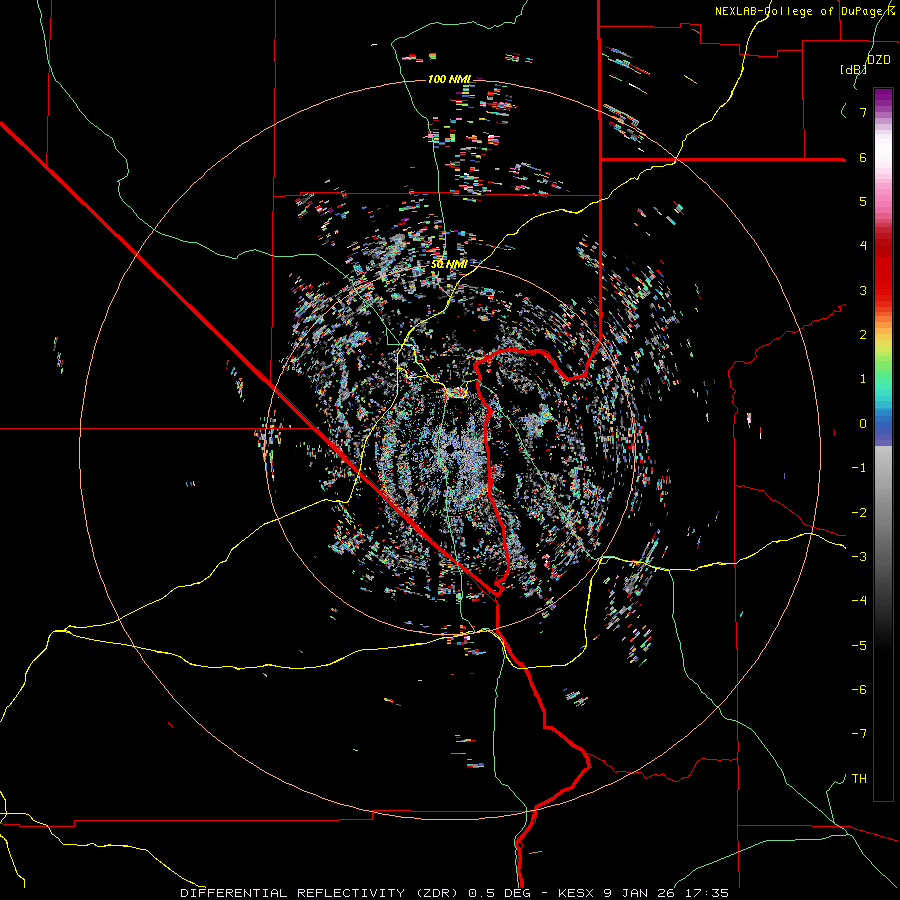Click the "-6" scale label
The width and height of the screenshot is (900, 900).
point(859,690)
